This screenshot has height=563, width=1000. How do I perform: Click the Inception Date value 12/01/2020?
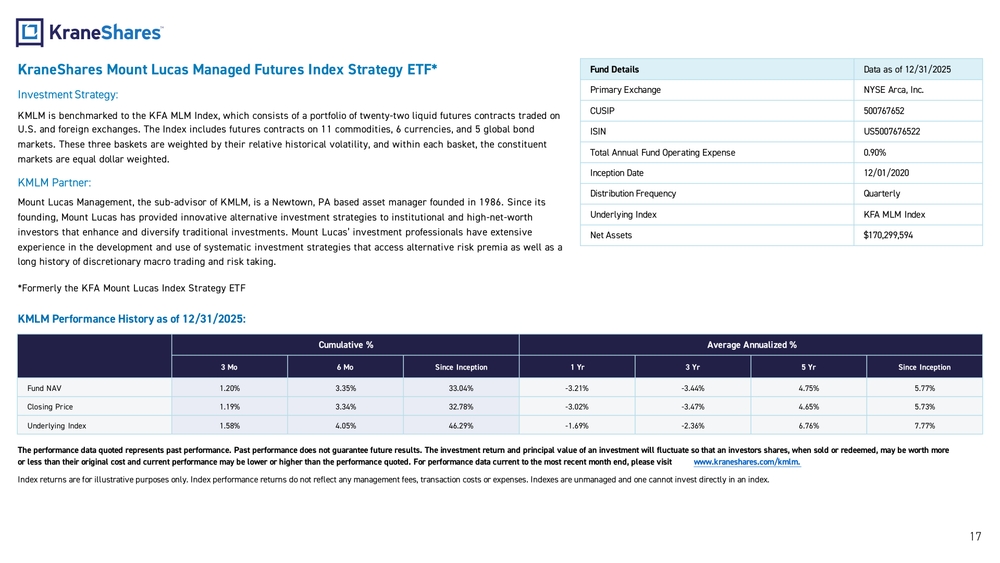(x=884, y=173)
